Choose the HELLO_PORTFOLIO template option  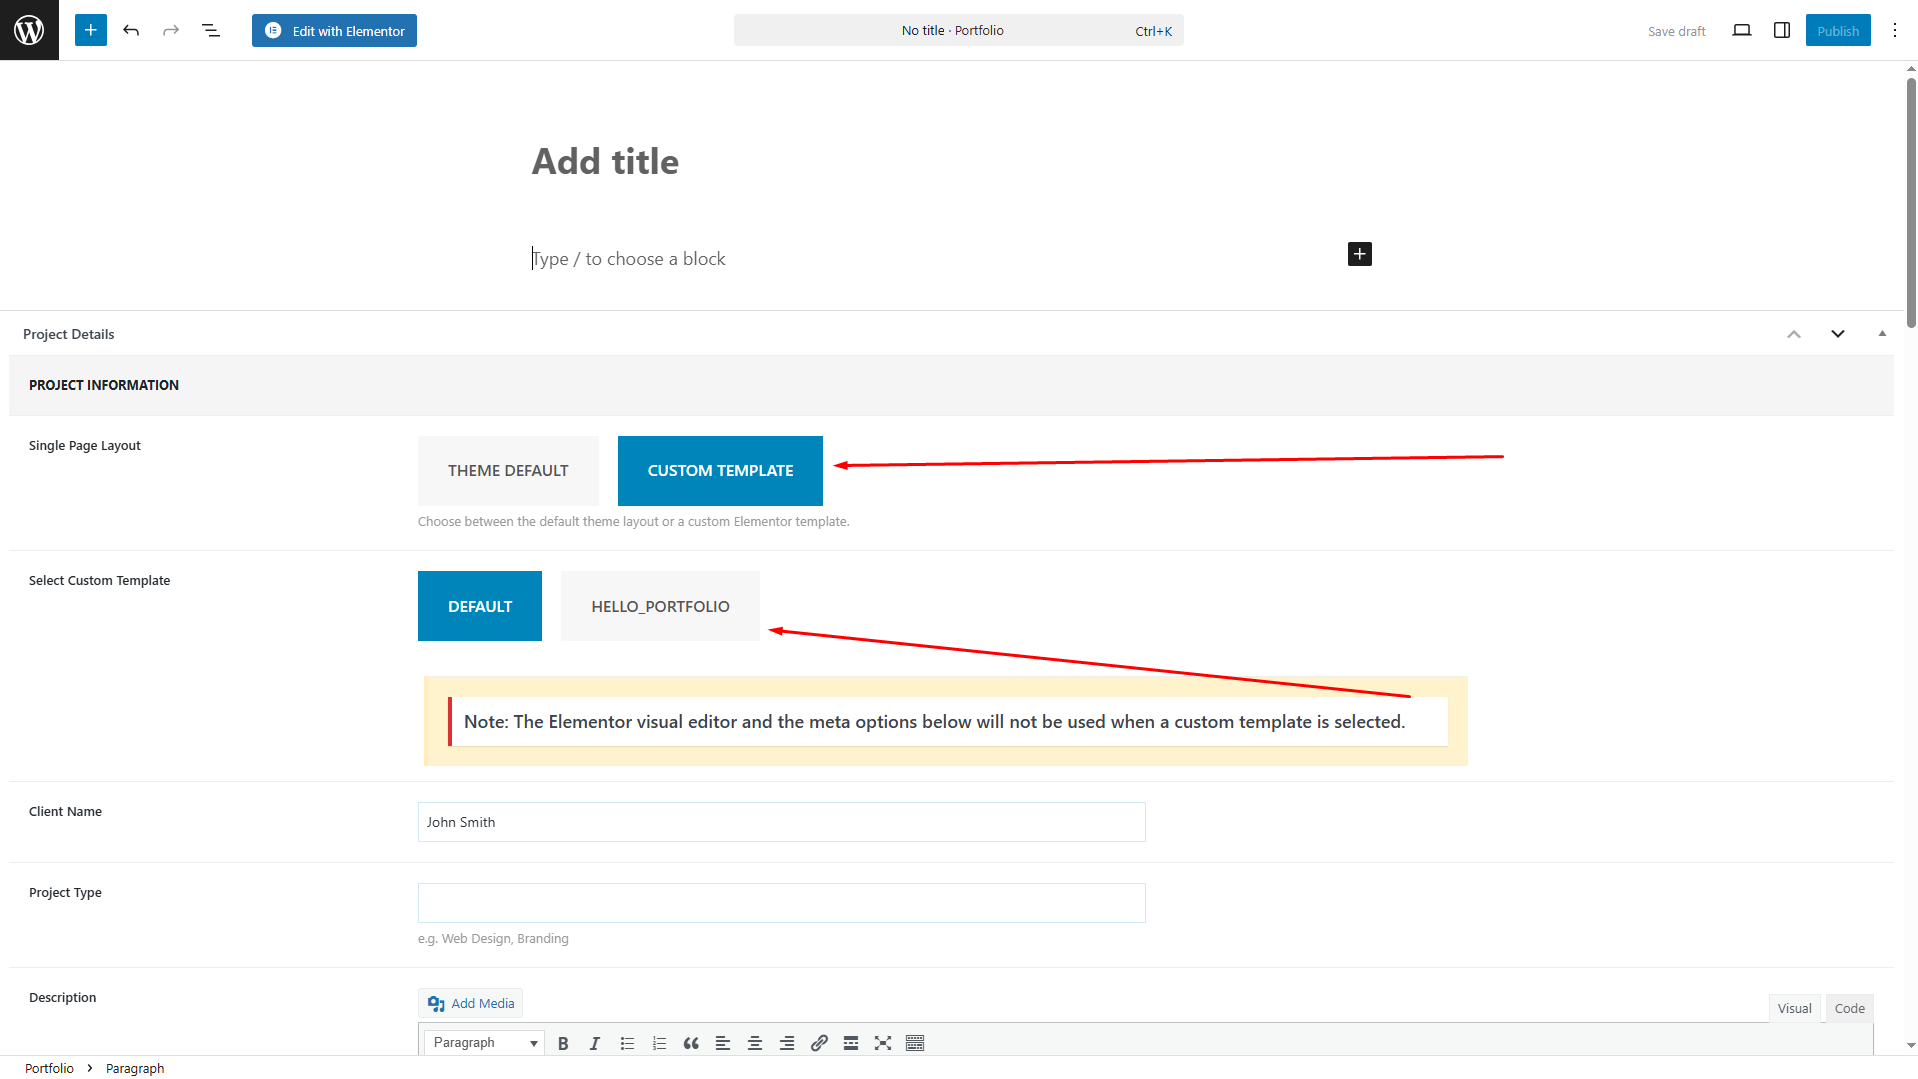coord(660,606)
